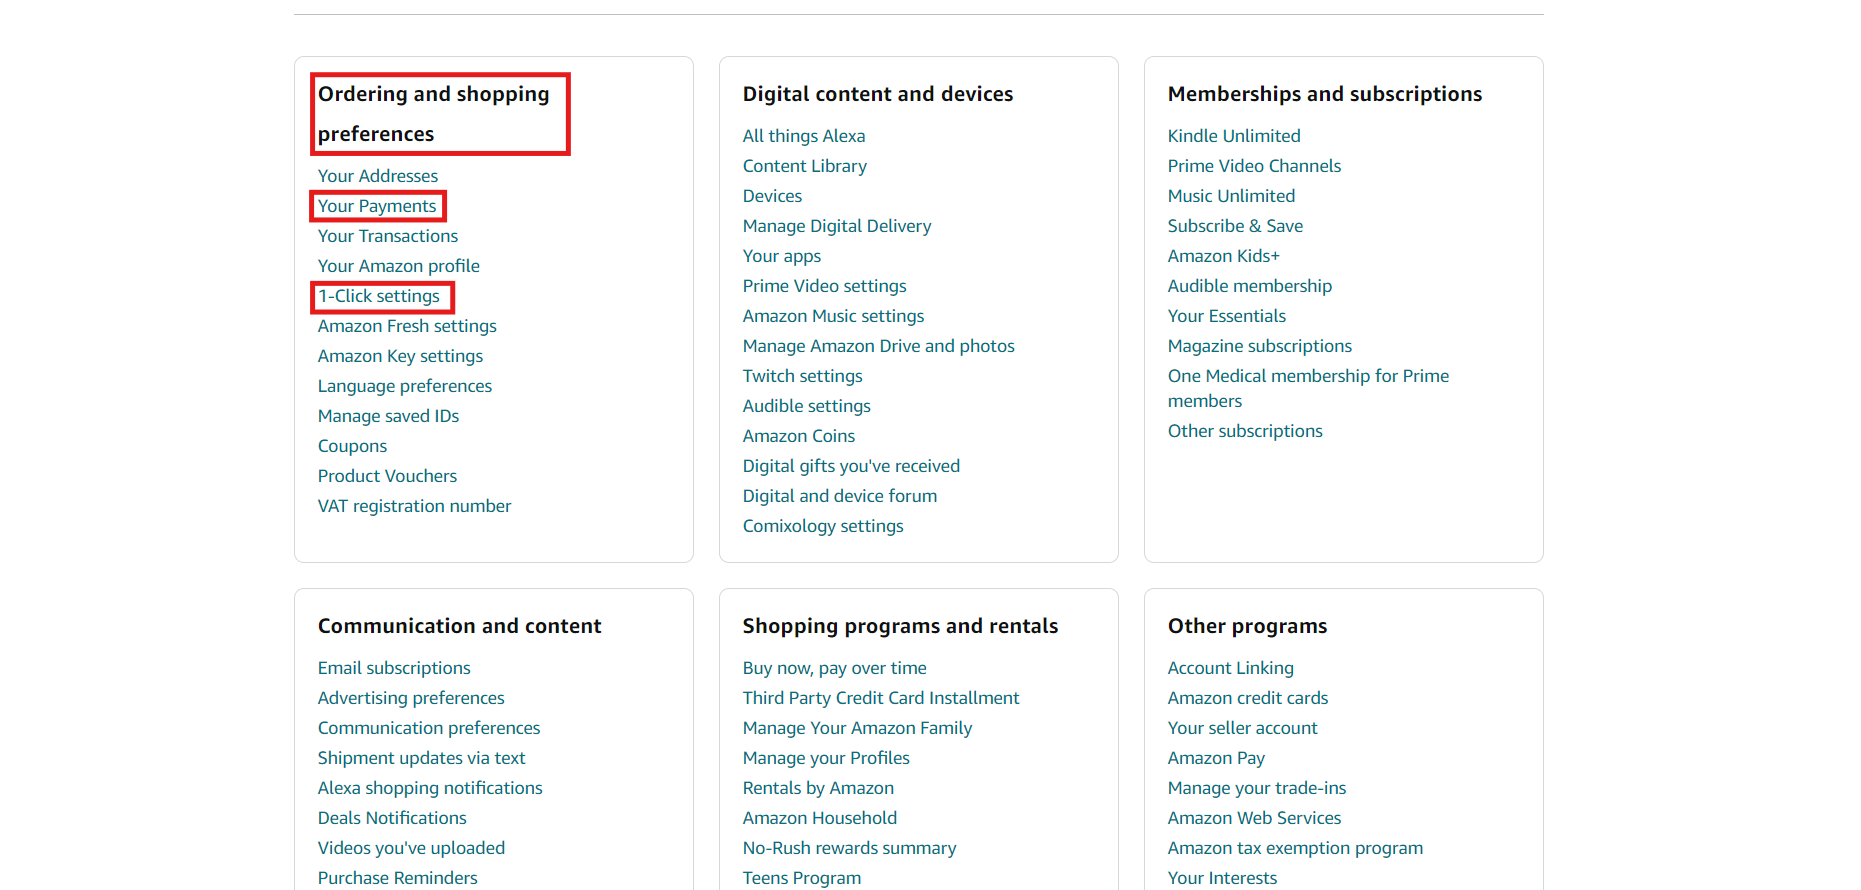Open Amazon Kids+ link
The image size is (1861, 890).
[x=1224, y=256]
